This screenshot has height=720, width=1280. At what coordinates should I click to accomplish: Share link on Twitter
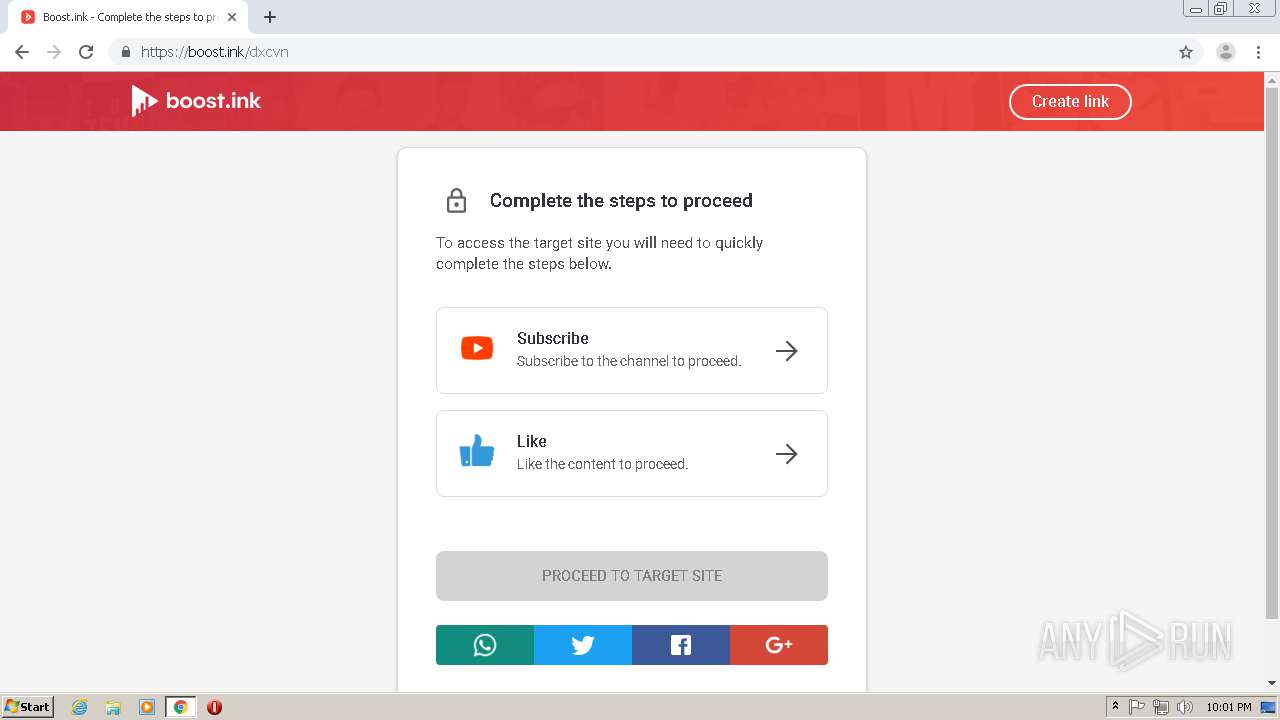pos(583,645)
